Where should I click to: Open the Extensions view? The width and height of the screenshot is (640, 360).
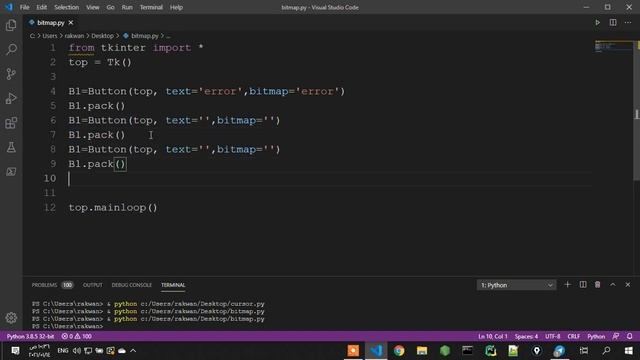tap(11, 123)
